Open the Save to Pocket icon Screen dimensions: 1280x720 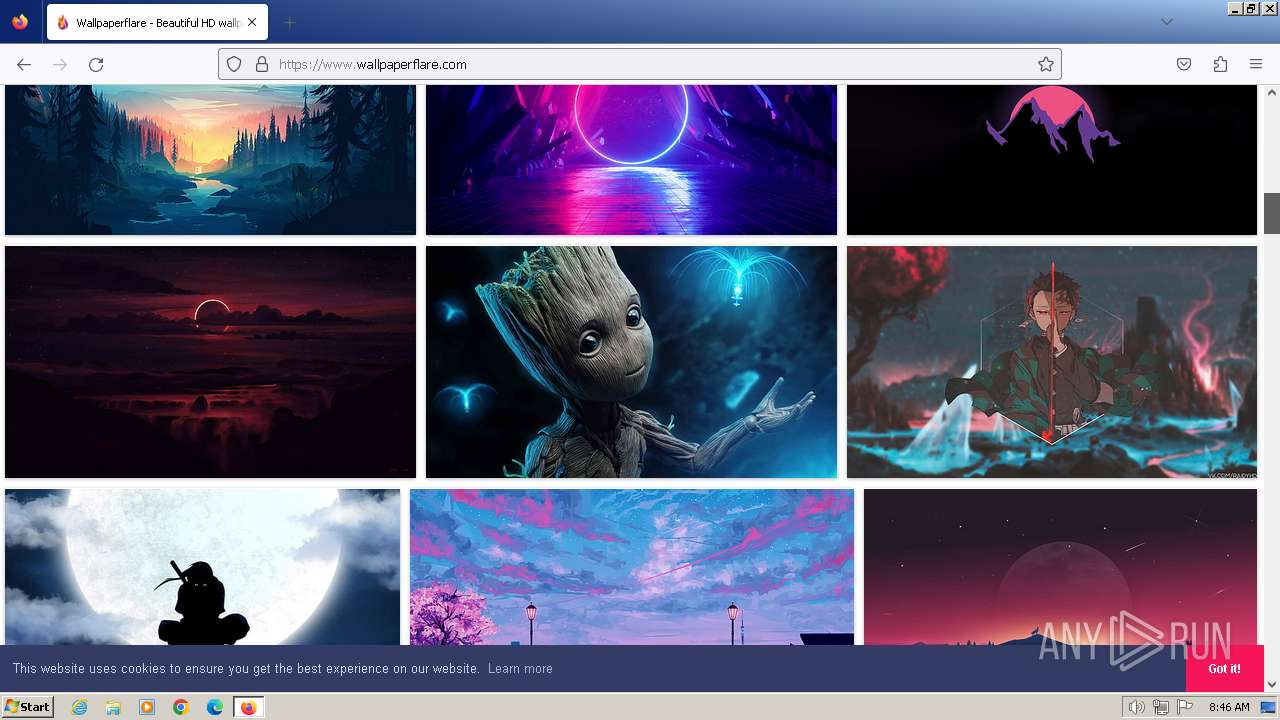coord(1184,64)
